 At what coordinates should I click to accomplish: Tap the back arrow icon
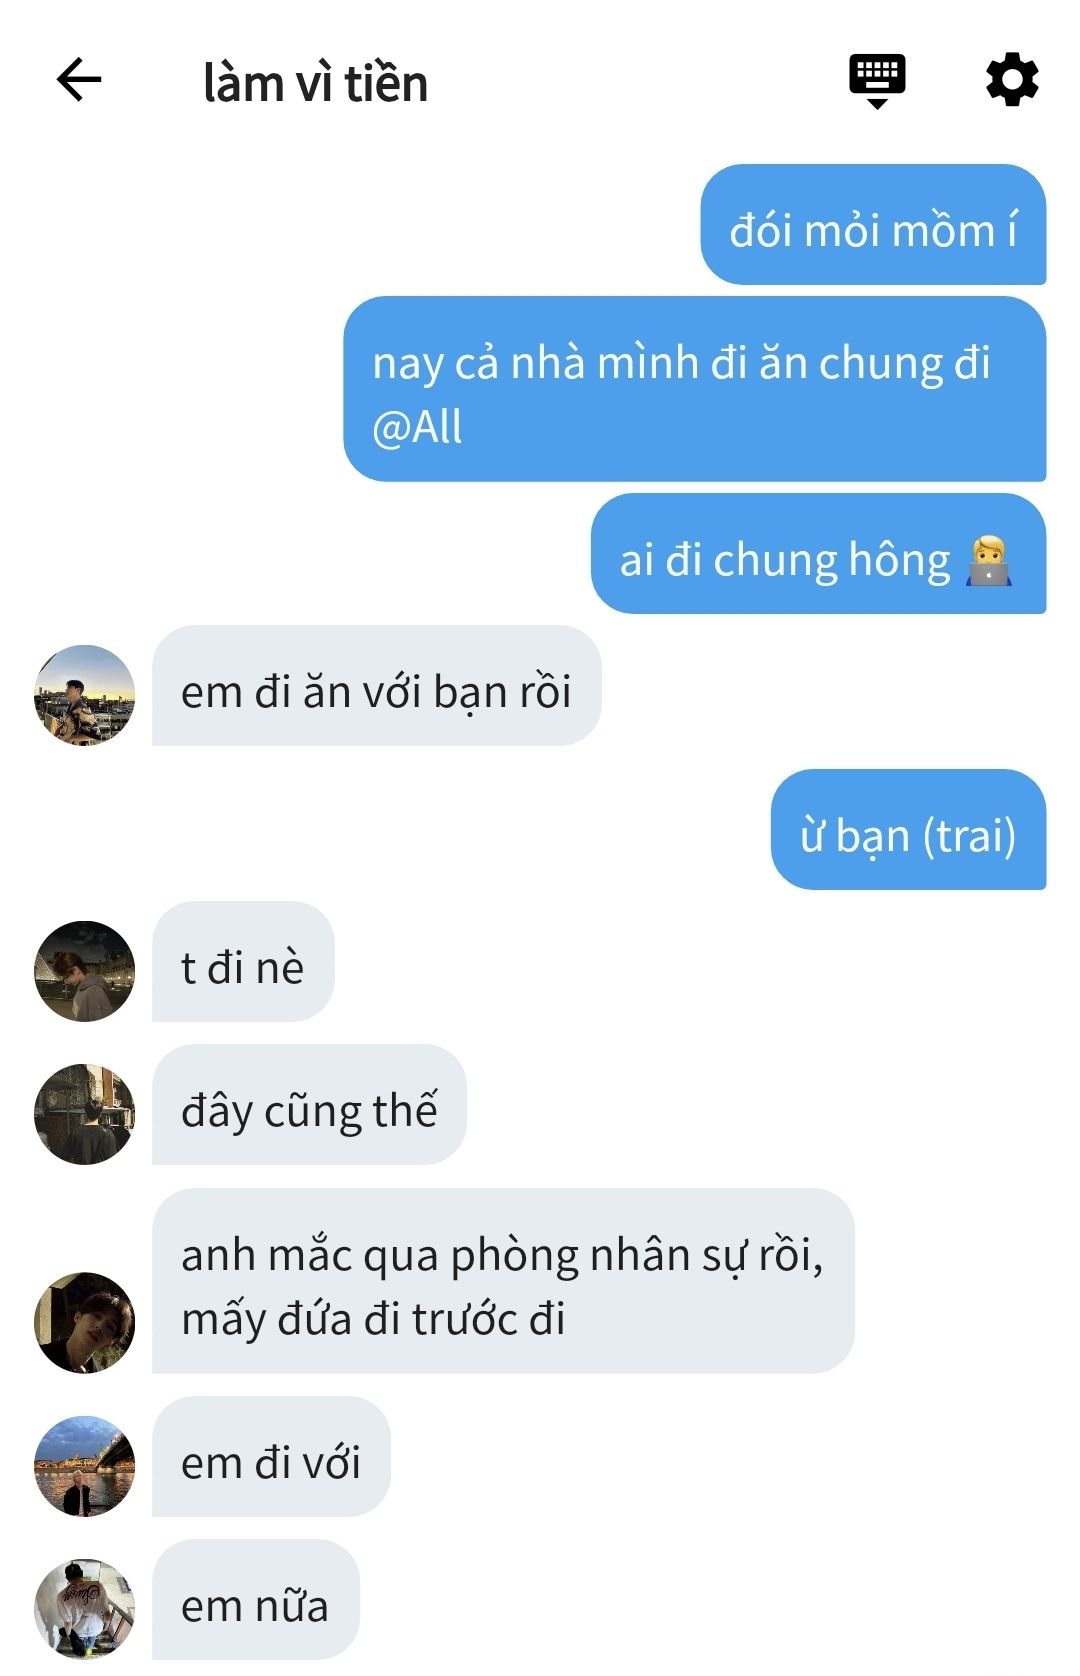tap(79, 80)
